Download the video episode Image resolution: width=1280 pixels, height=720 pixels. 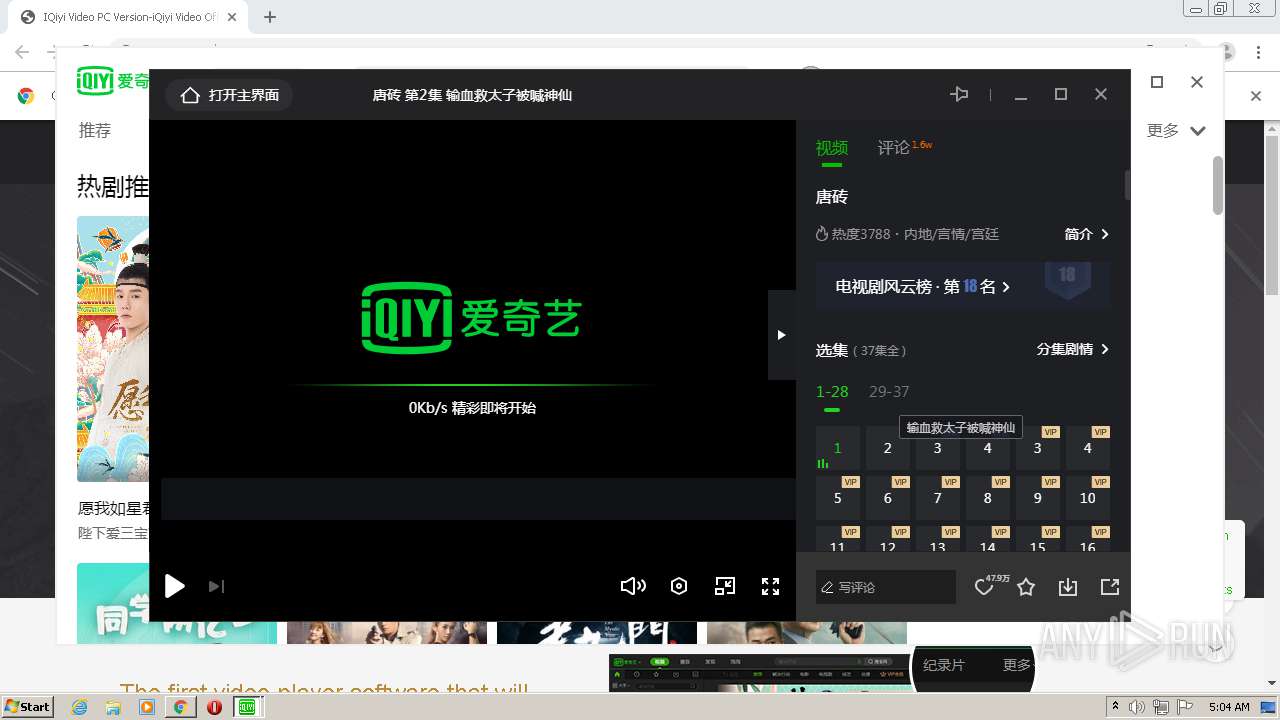tap(1068, 587)
